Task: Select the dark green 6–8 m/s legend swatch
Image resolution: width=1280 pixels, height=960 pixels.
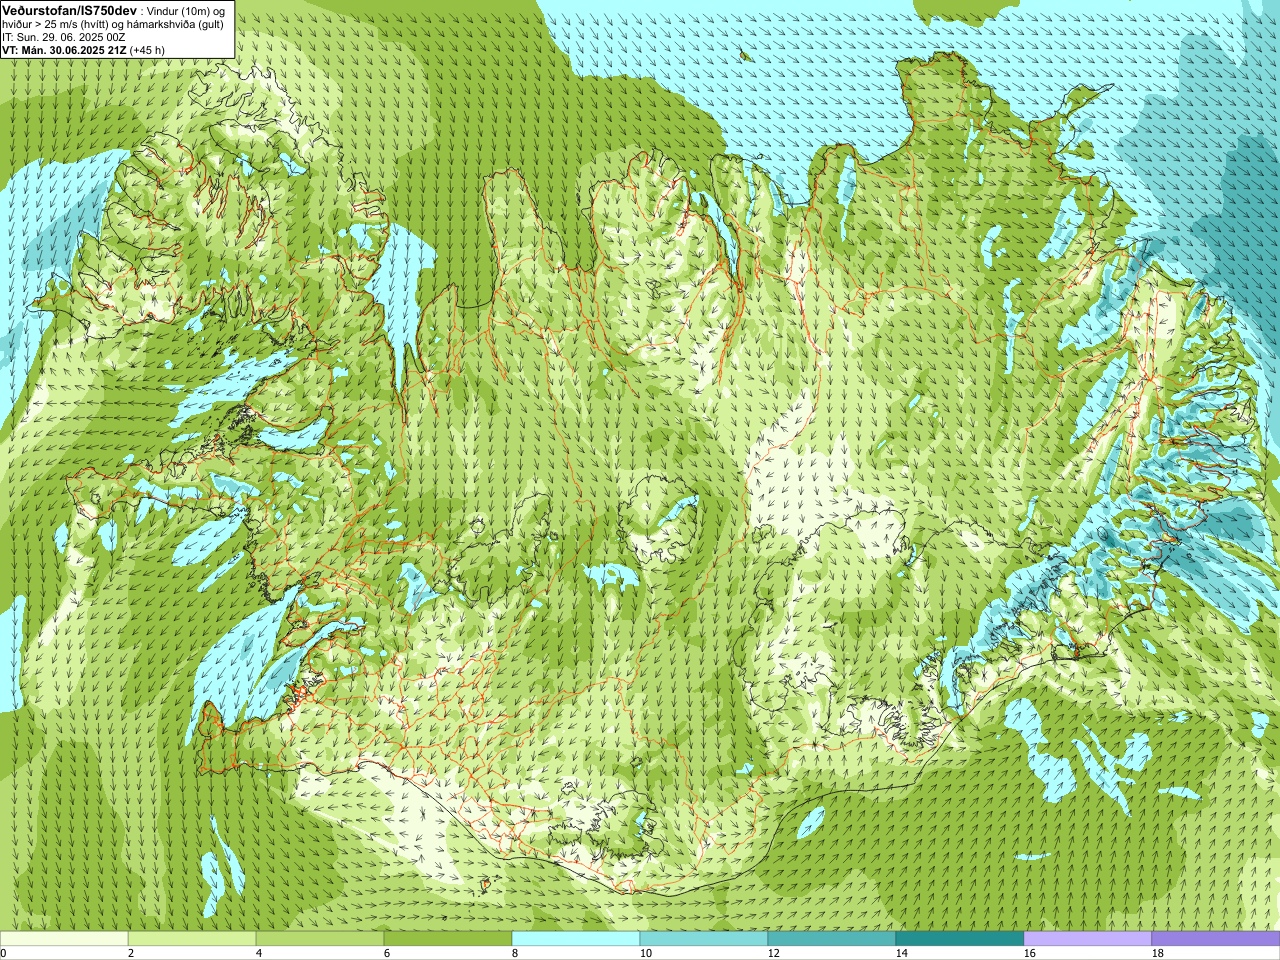Action: pos(448,940)
